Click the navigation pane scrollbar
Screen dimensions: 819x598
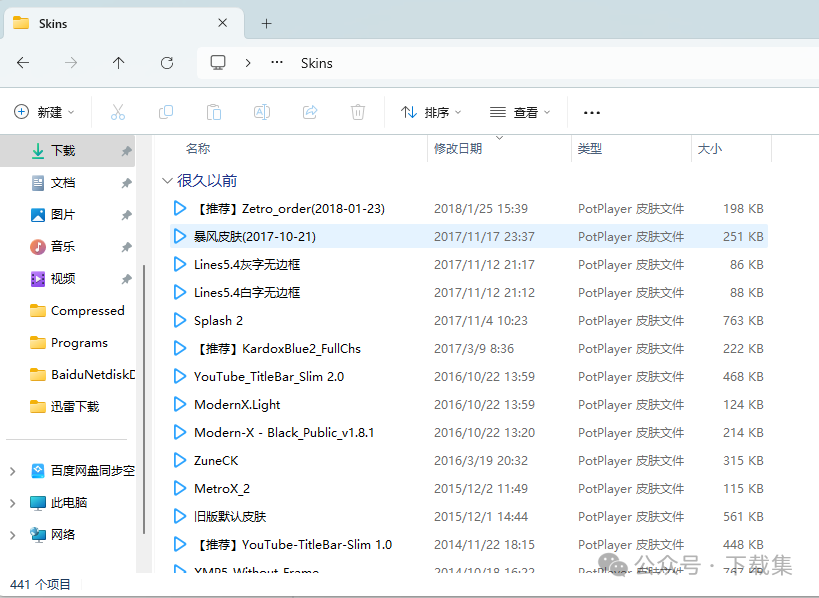(144, 400)
